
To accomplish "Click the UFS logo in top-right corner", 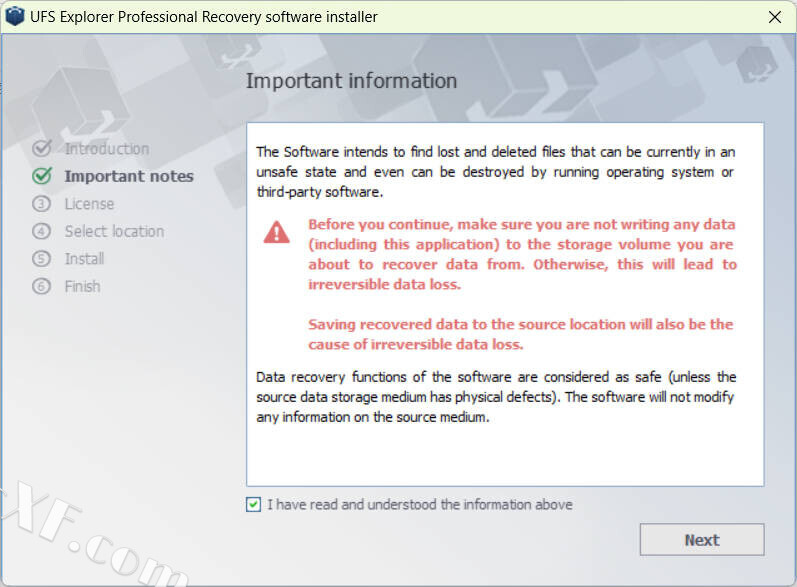I will coord(757,64).
